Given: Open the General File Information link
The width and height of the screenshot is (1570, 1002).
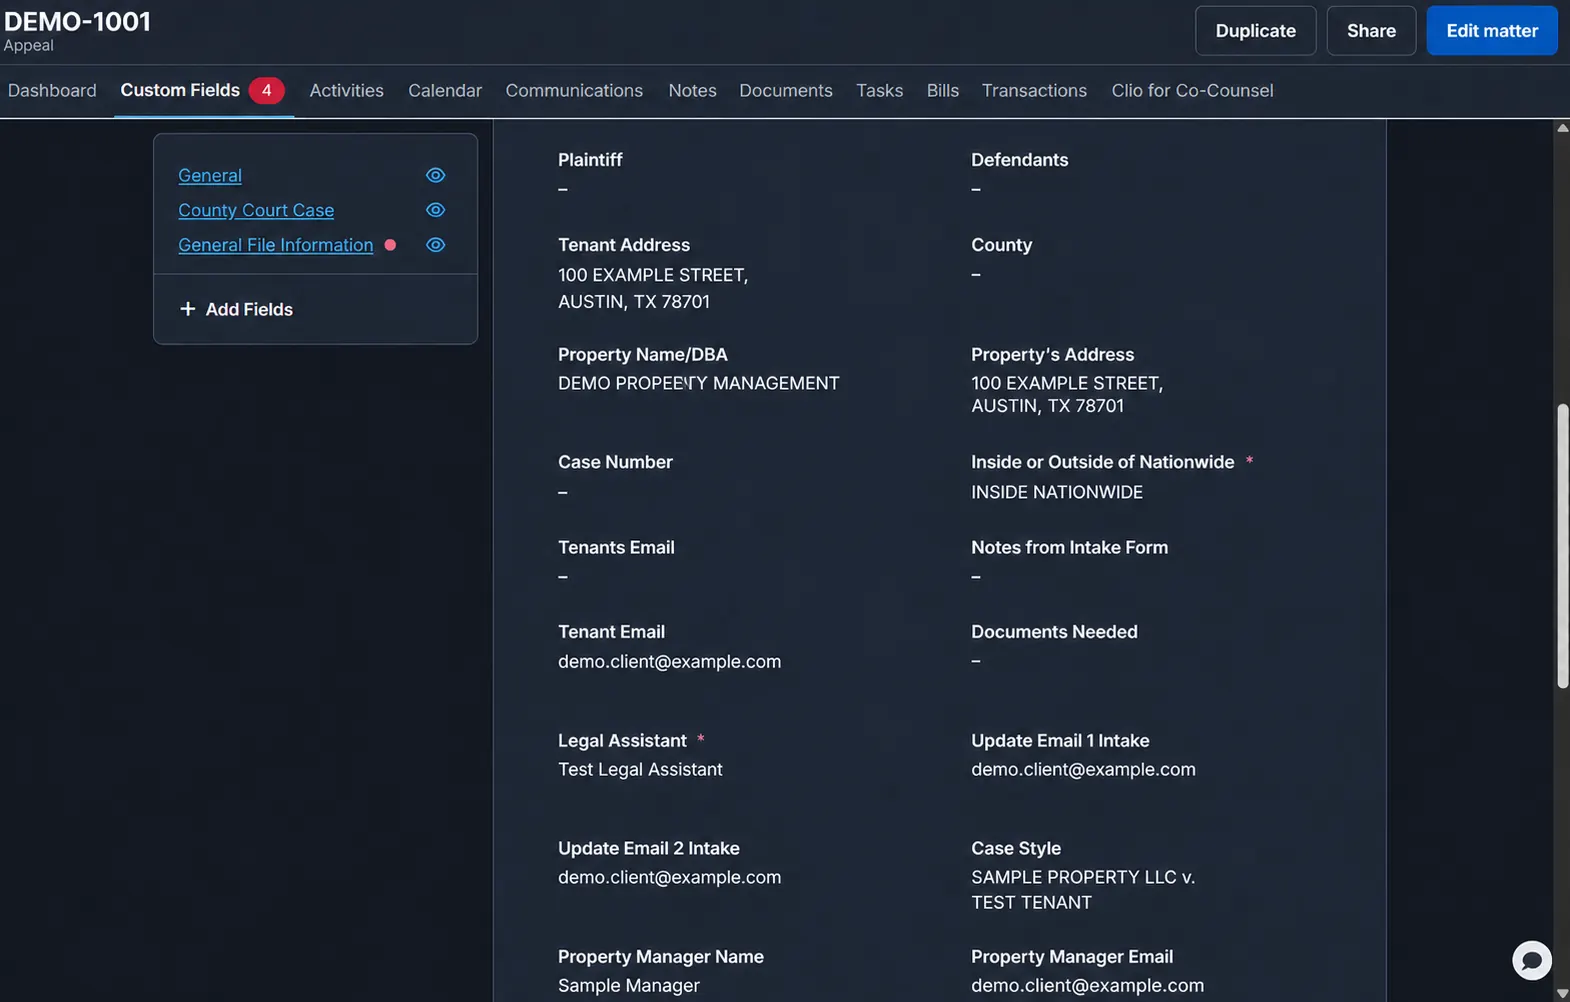Looking at the screenshot, I should tap(275, 245).
